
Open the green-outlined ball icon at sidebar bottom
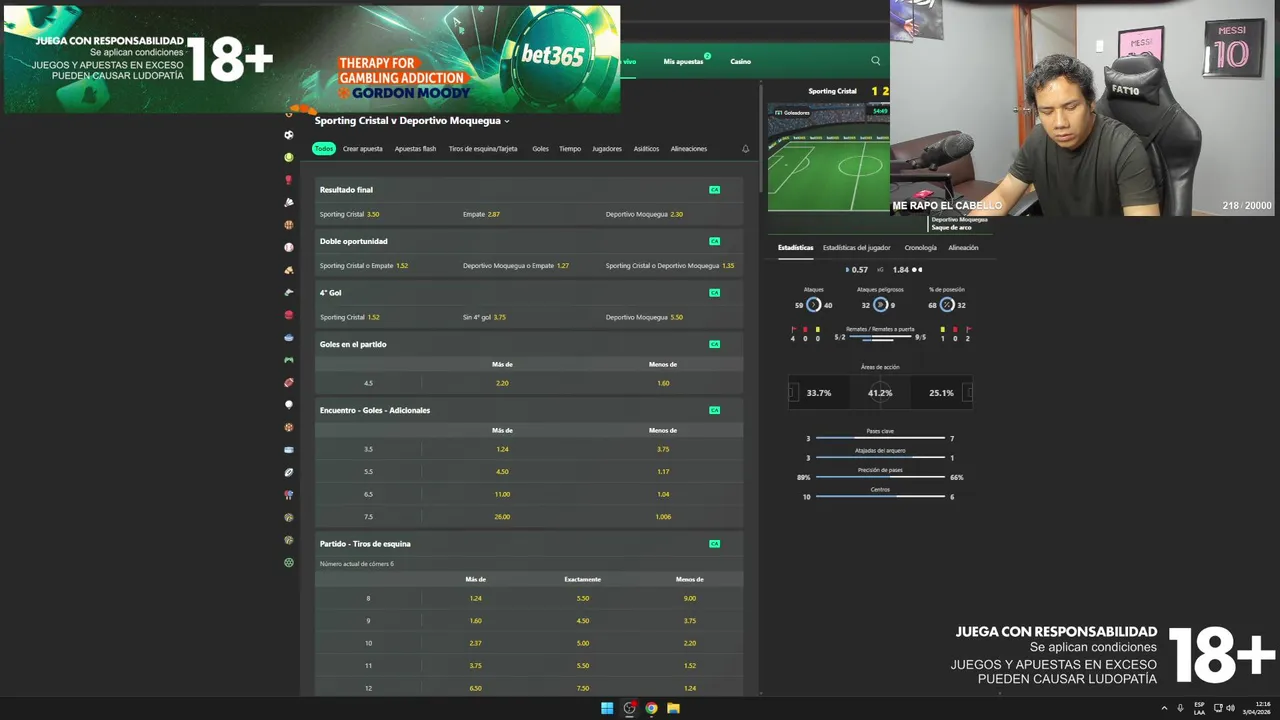pyautogui.click(x=289, y=562)
